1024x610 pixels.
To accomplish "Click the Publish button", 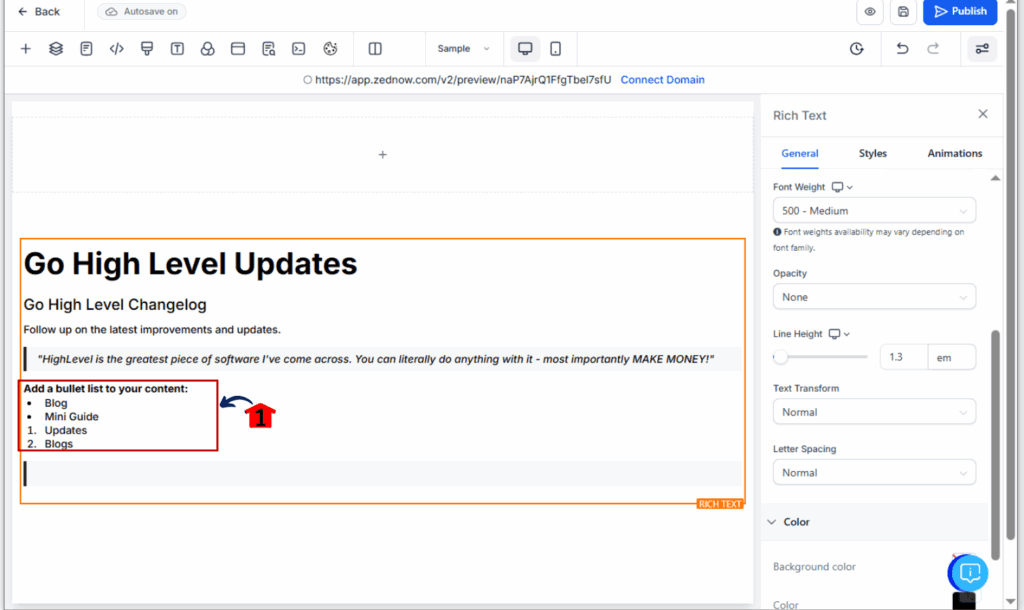I will (960, 12).
